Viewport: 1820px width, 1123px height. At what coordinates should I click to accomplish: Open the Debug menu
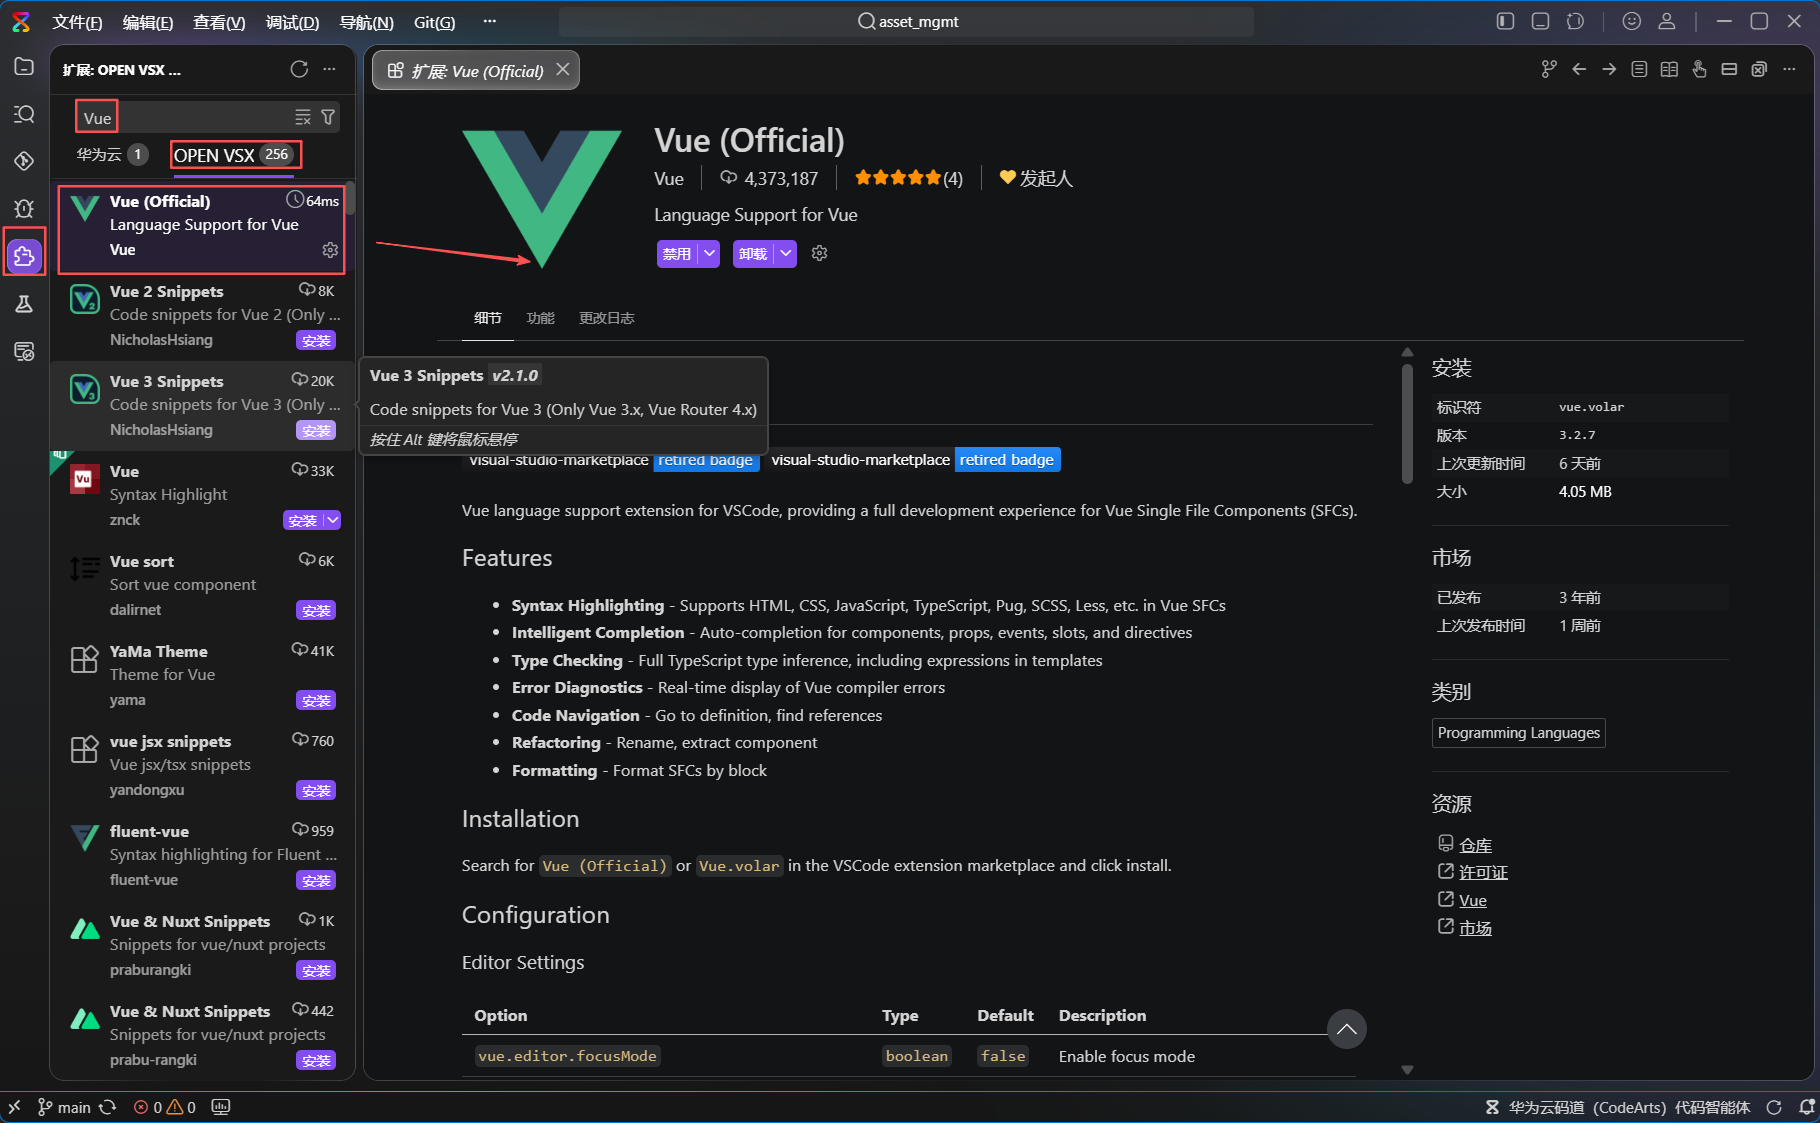coord(292,22)
